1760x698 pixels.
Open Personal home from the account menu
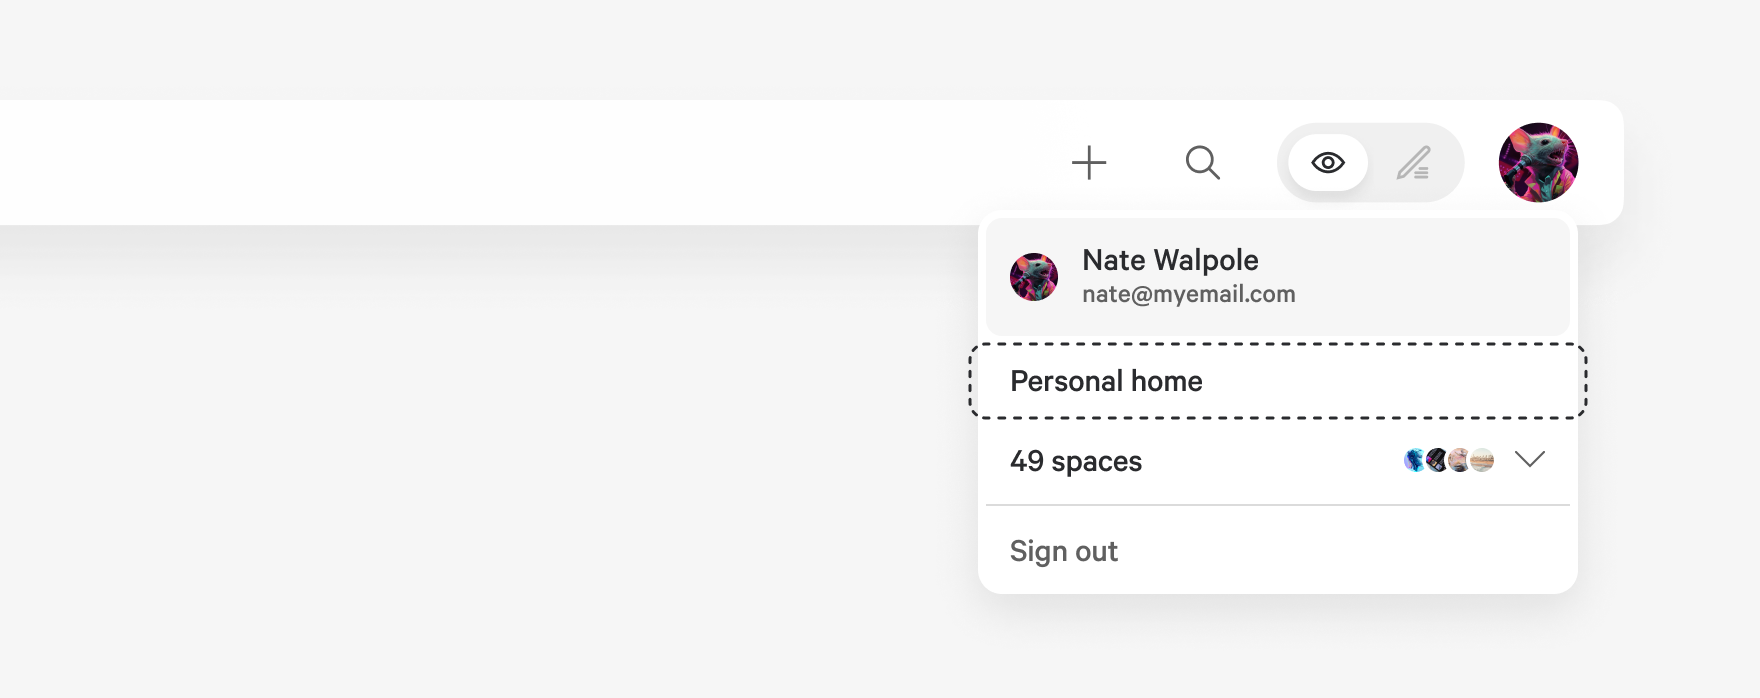1106,381
